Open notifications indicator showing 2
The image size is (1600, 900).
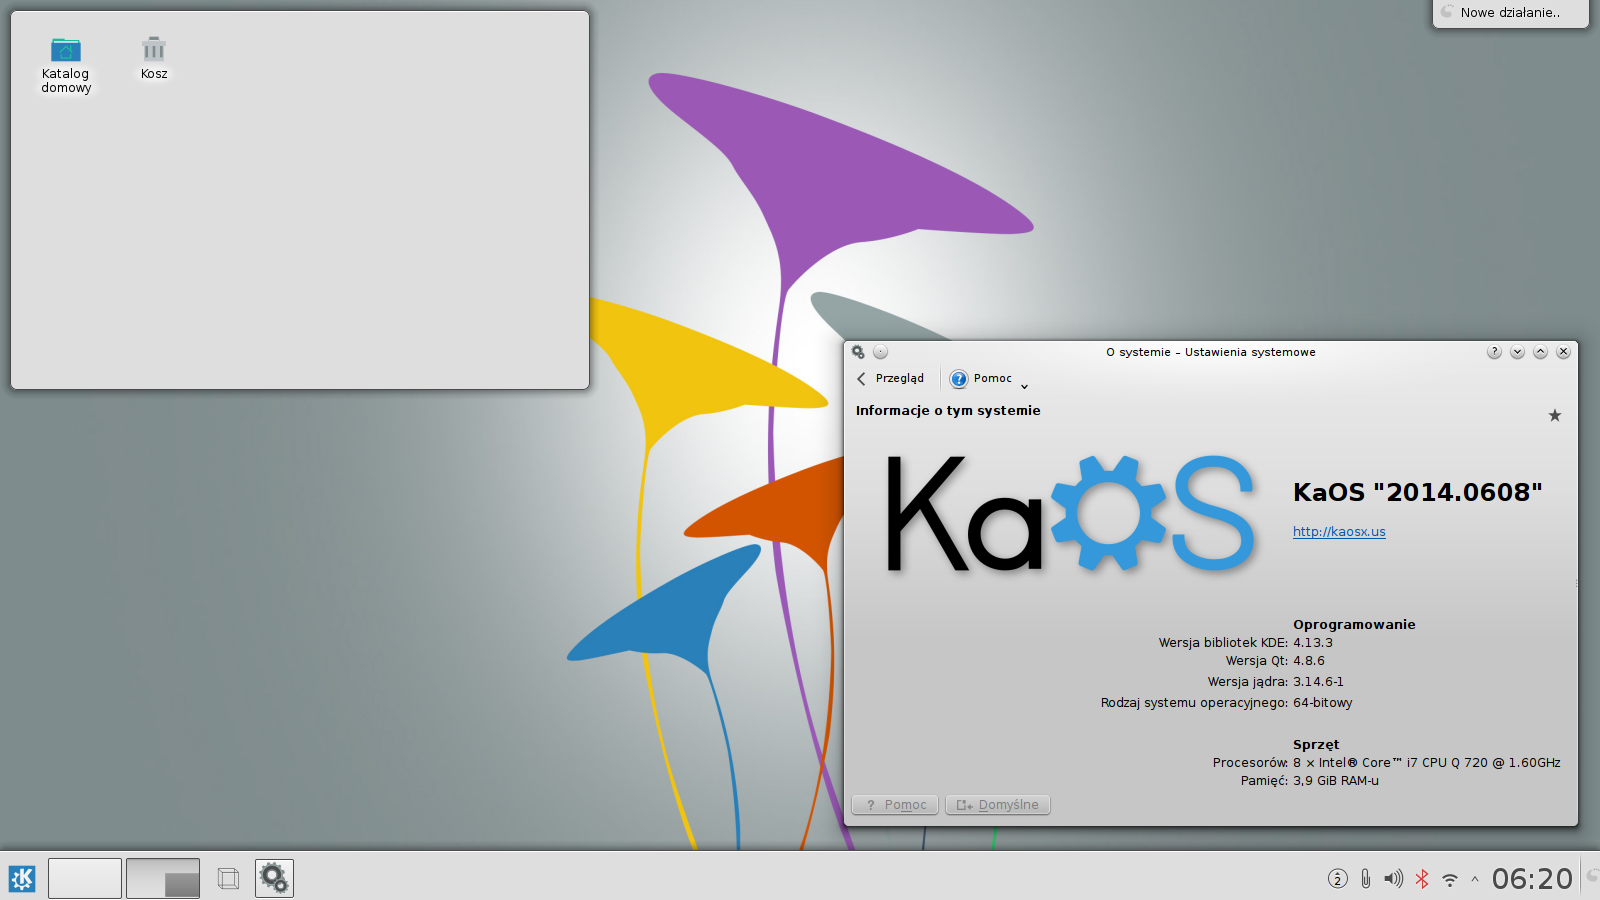(x=1338, y=879)
